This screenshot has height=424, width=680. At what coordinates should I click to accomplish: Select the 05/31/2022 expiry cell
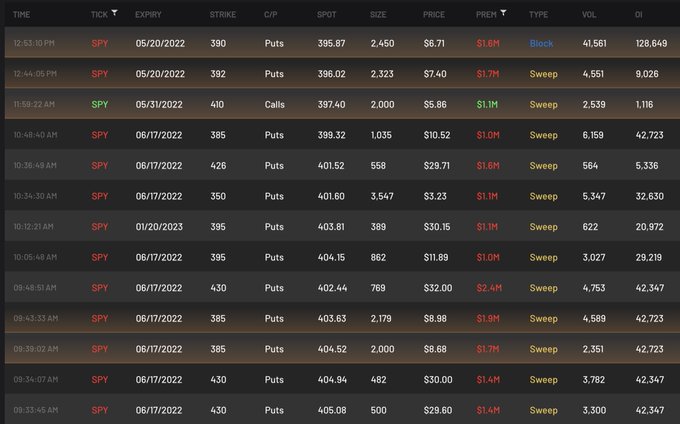coord(159,104)
